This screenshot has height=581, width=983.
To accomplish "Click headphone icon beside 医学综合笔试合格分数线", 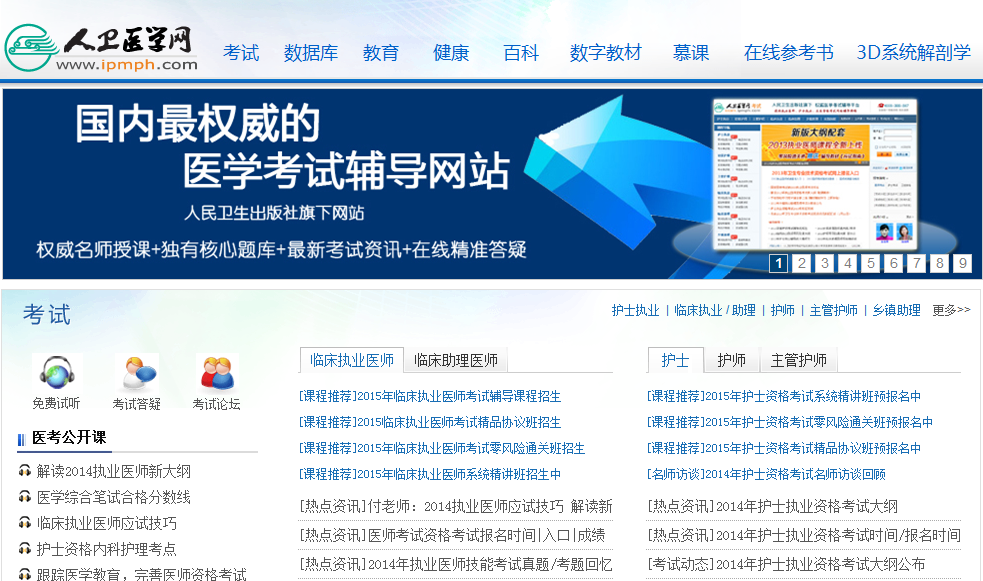I will [25, 497].
